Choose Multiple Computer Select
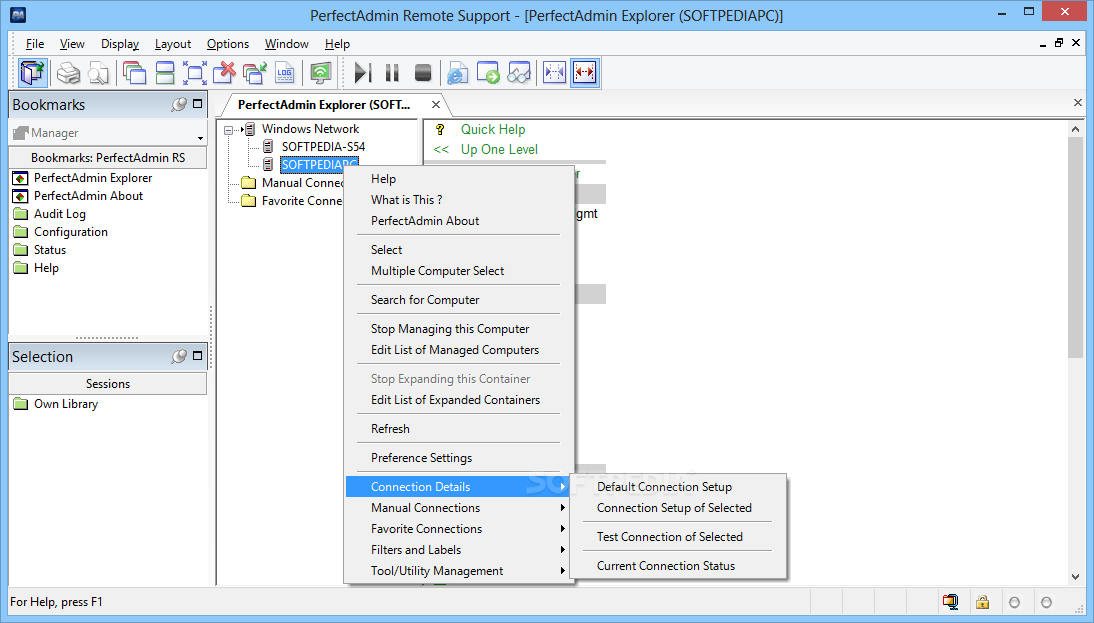The width and height of the screenshot is (1094, 623). (x=437, y=271)
